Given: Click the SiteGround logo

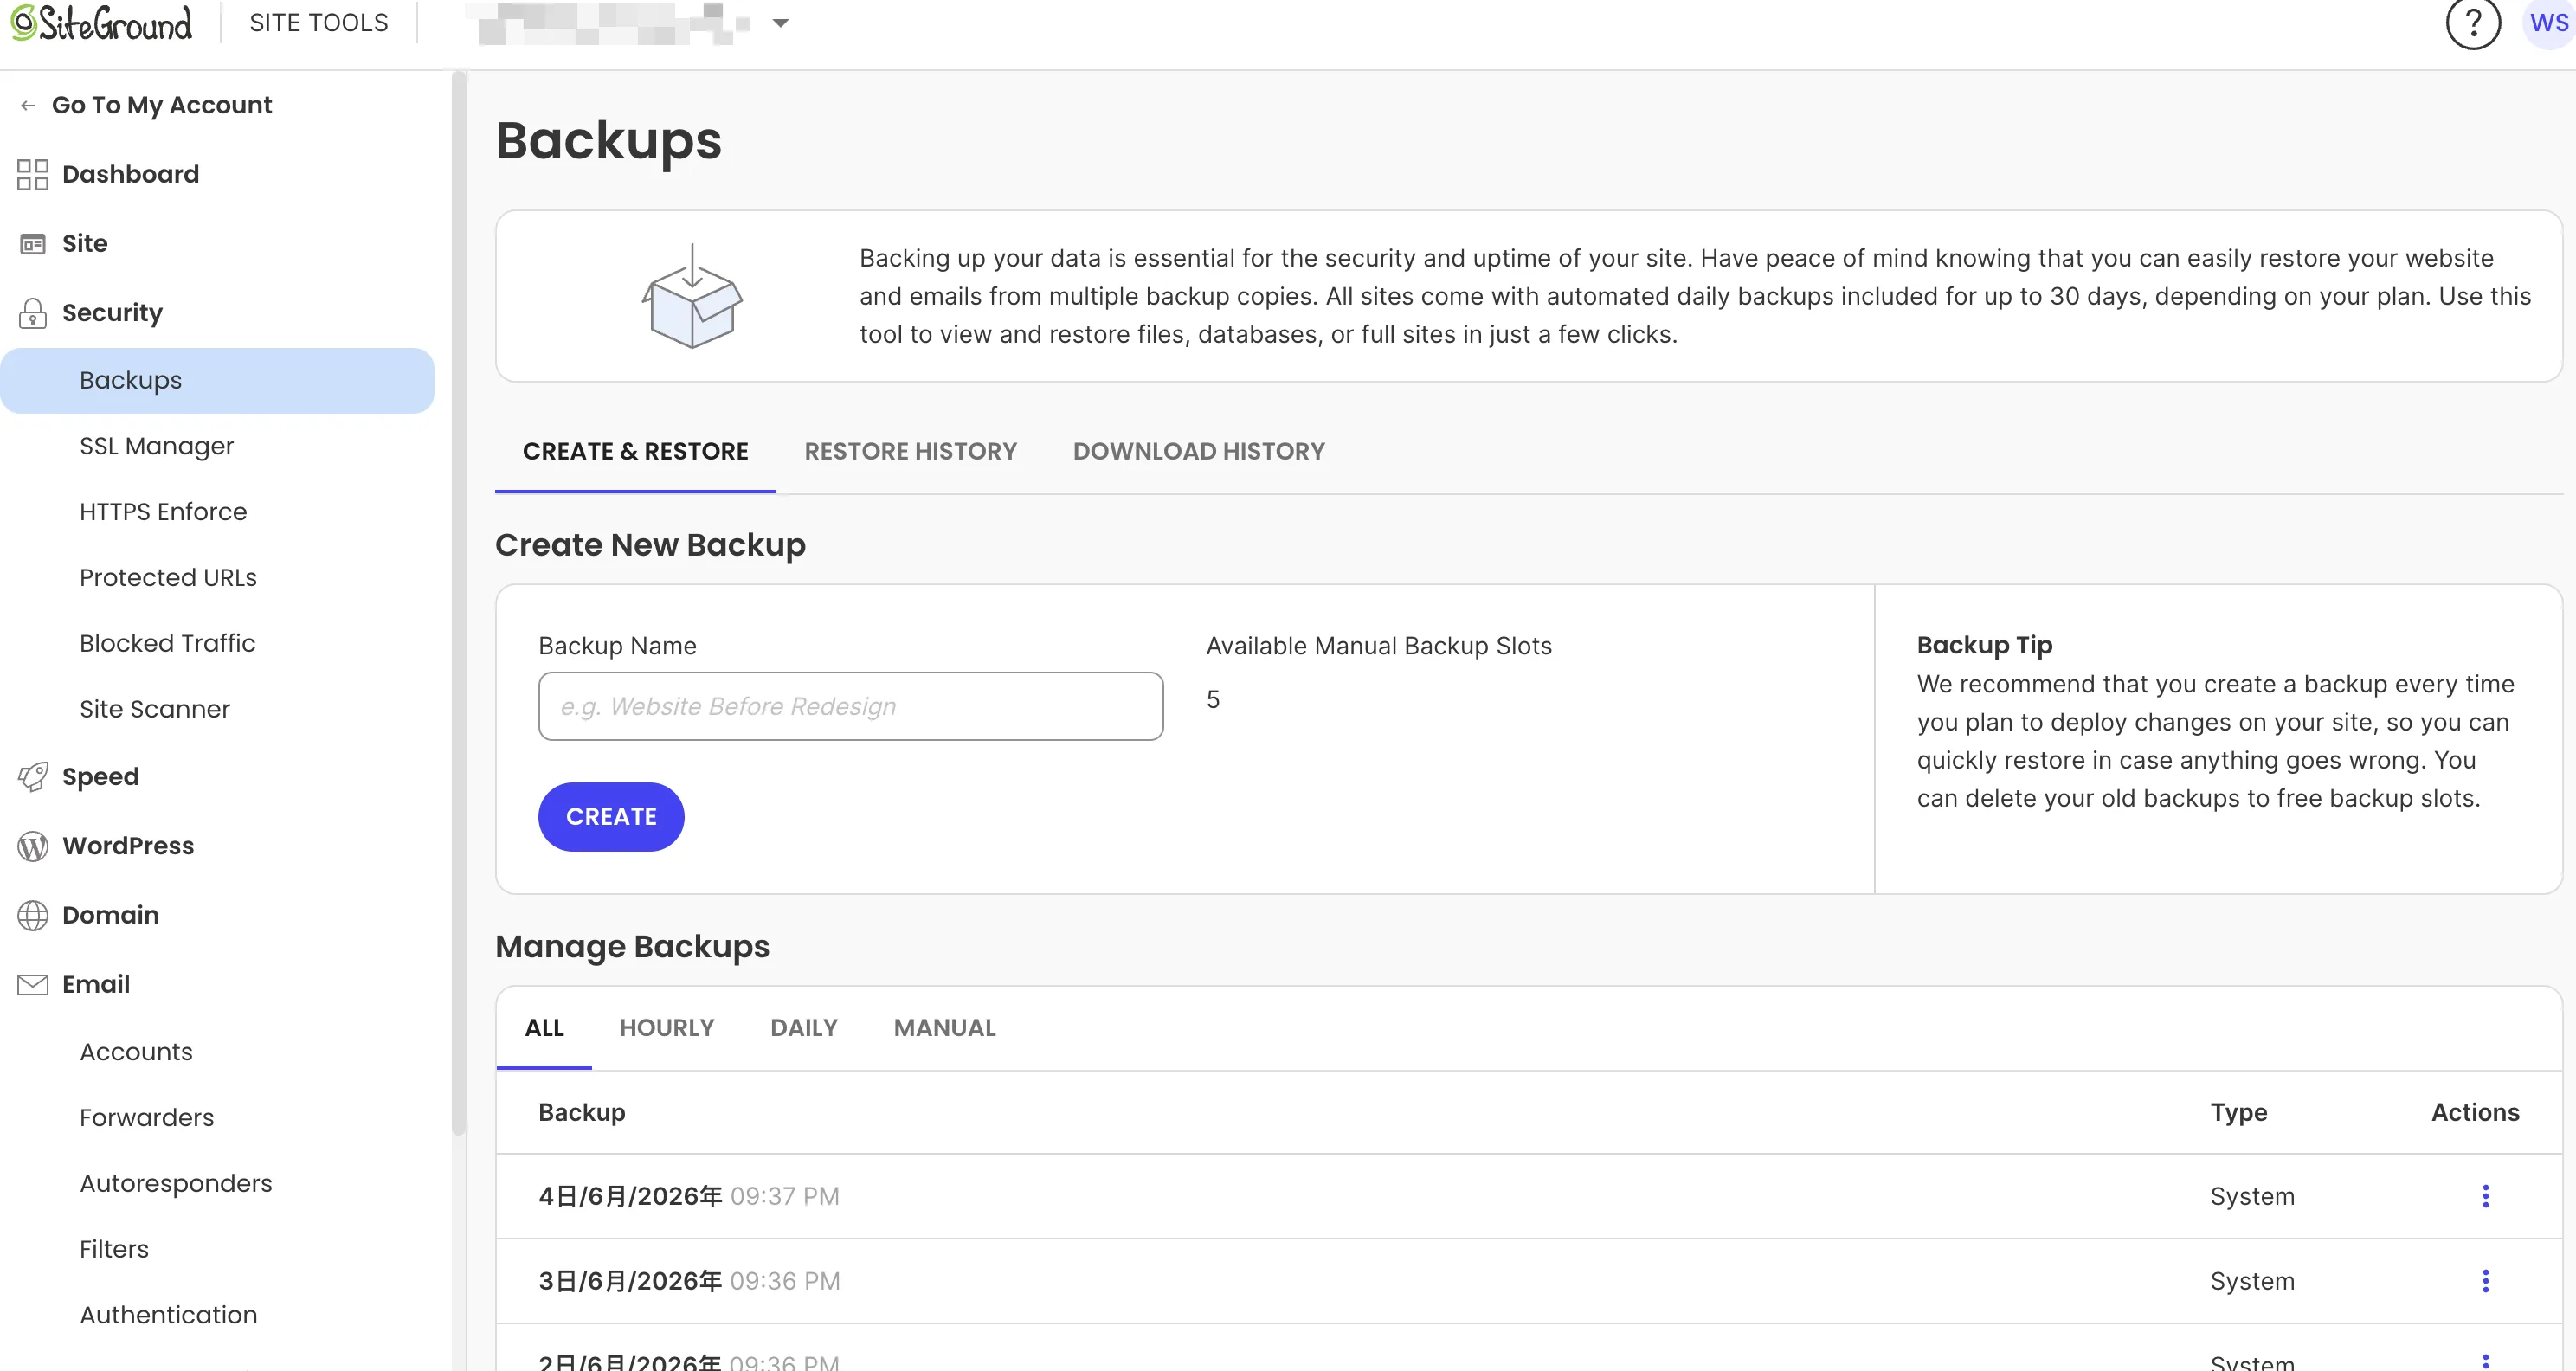Looking at the screenshot, I should pyautogui.click(x=101, y=23).
